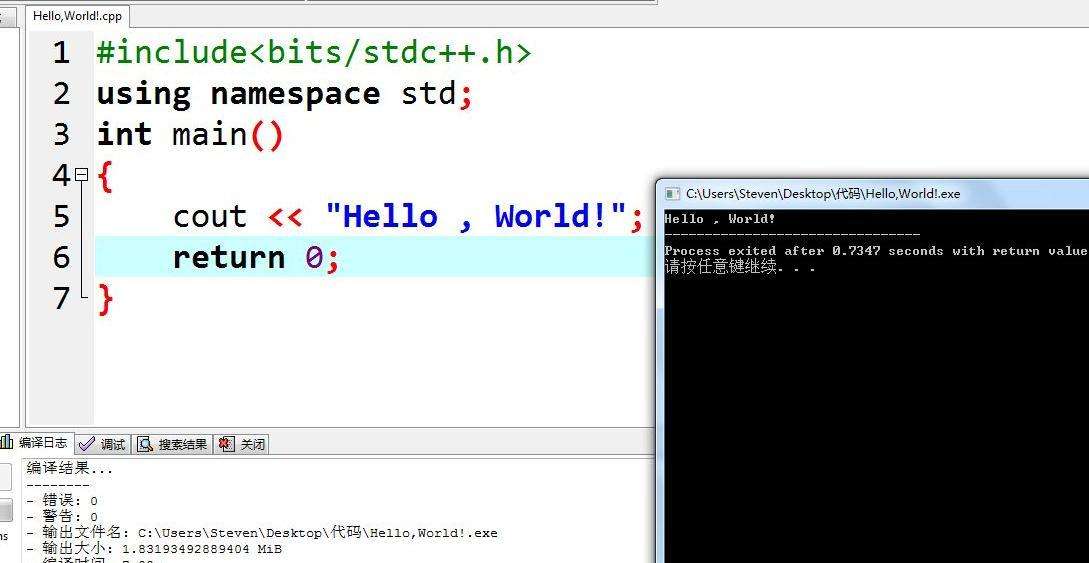Select the Hello,World!.cpp editor tab
The image size is (1089, 563).
click(77, 15)
